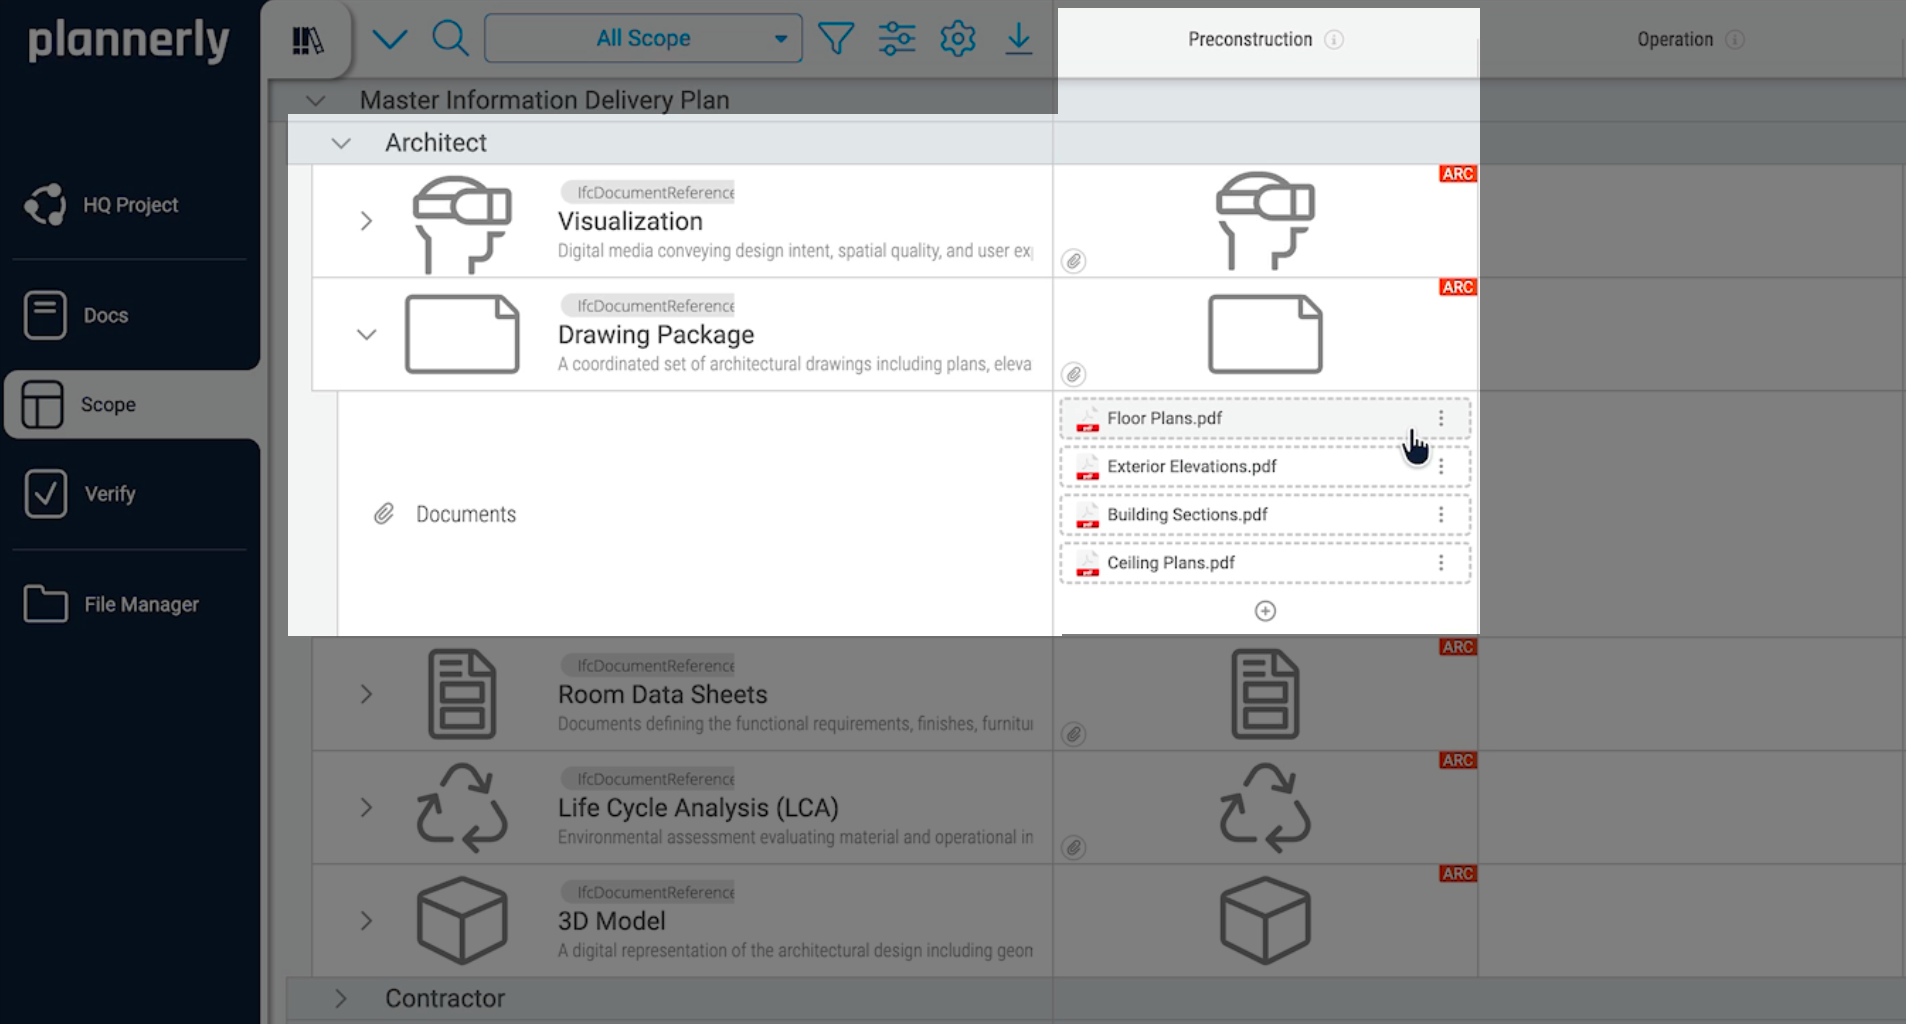This screenshot has width=1906, height=1024.
Task: Click the Life Cycle Analysis attachment paperclip
Action: [x=1073, y=847]
